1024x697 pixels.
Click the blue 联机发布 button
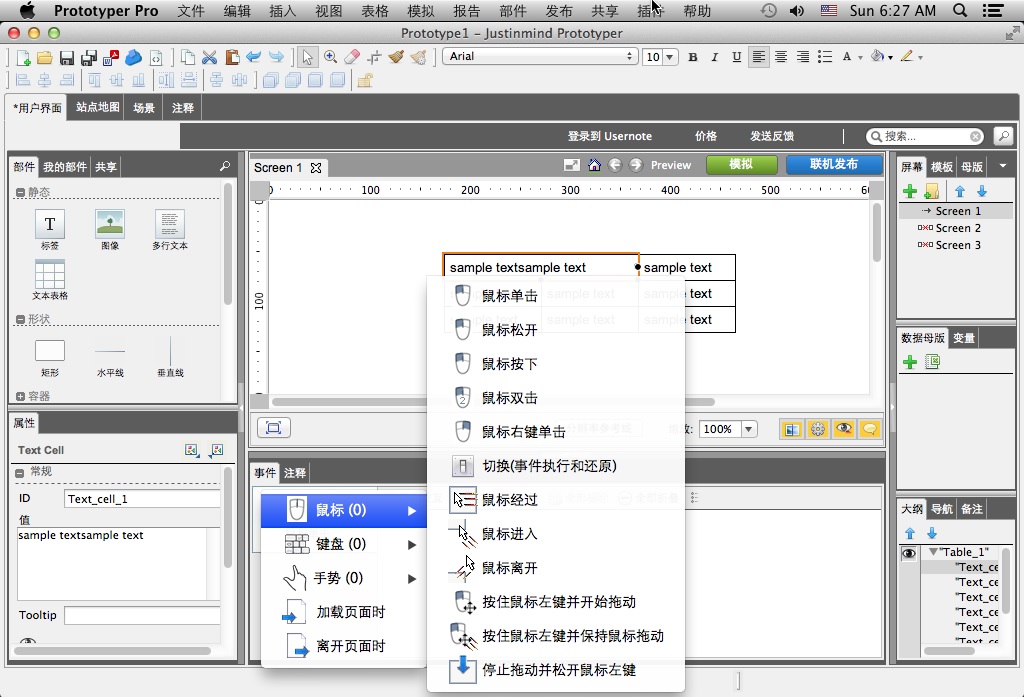[833, 165]
